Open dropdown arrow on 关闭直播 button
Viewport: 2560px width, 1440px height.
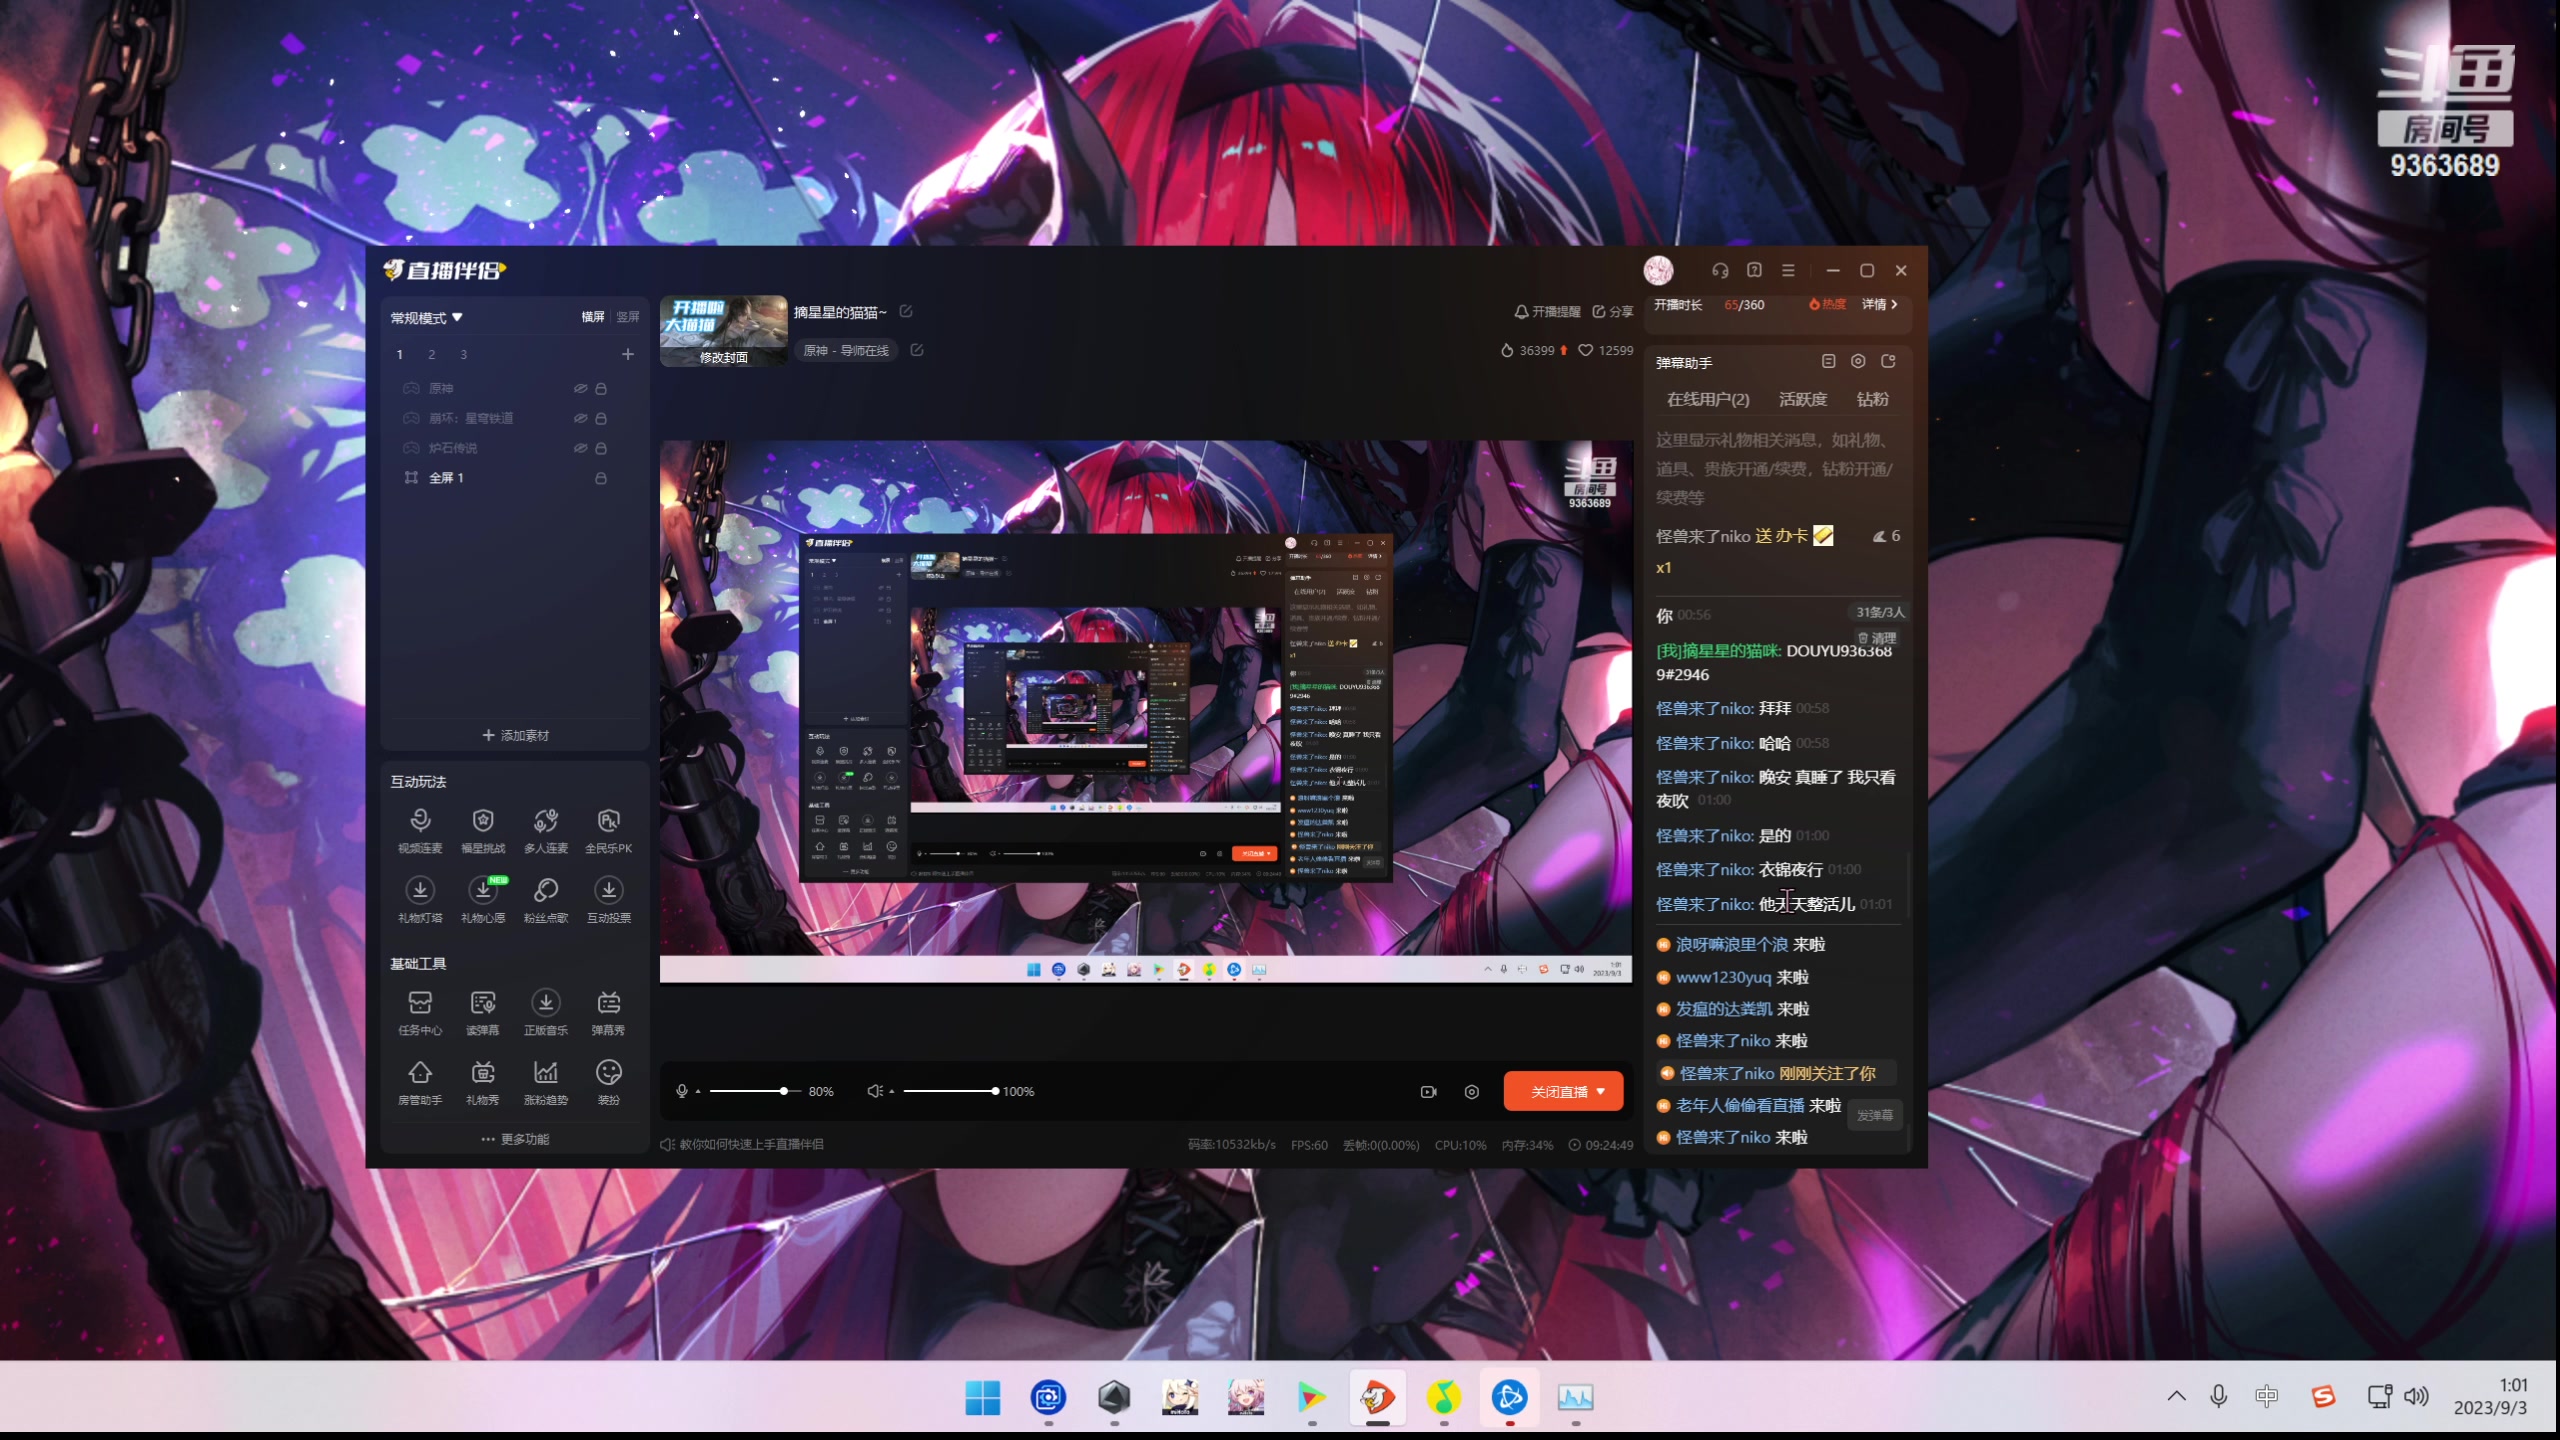coord(1602,1091)
